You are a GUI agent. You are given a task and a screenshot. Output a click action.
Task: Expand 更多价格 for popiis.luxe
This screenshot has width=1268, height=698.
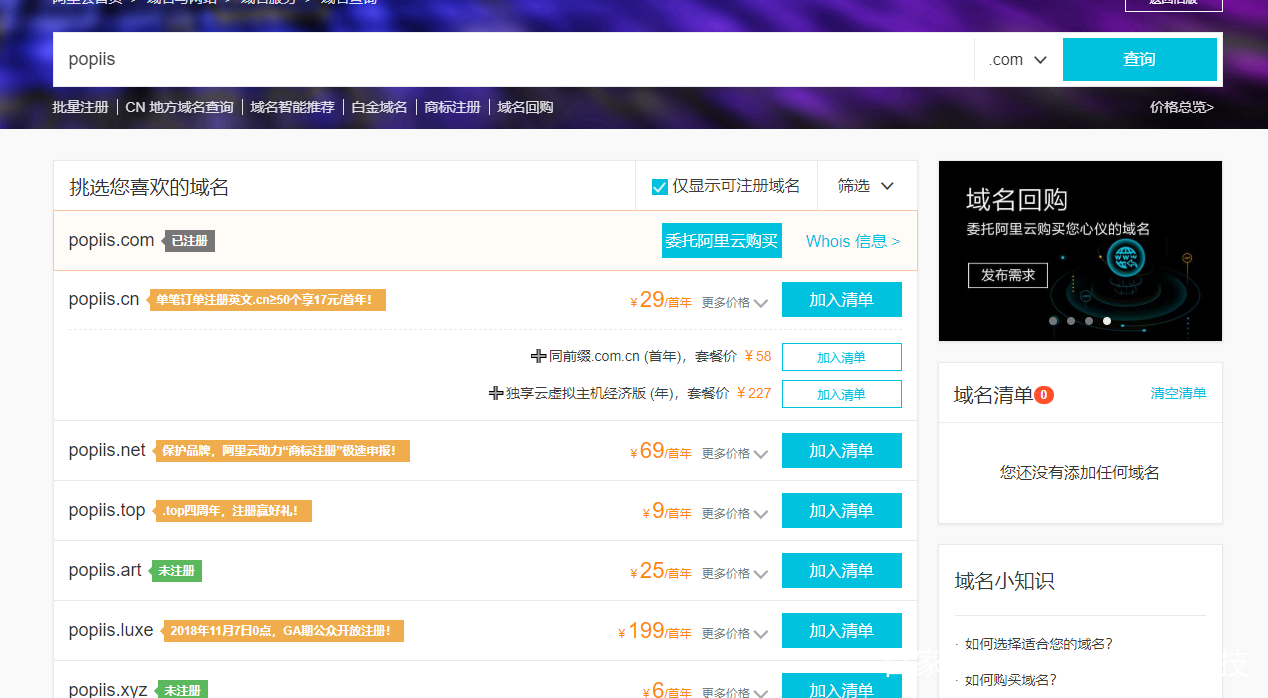coord(734,633)
